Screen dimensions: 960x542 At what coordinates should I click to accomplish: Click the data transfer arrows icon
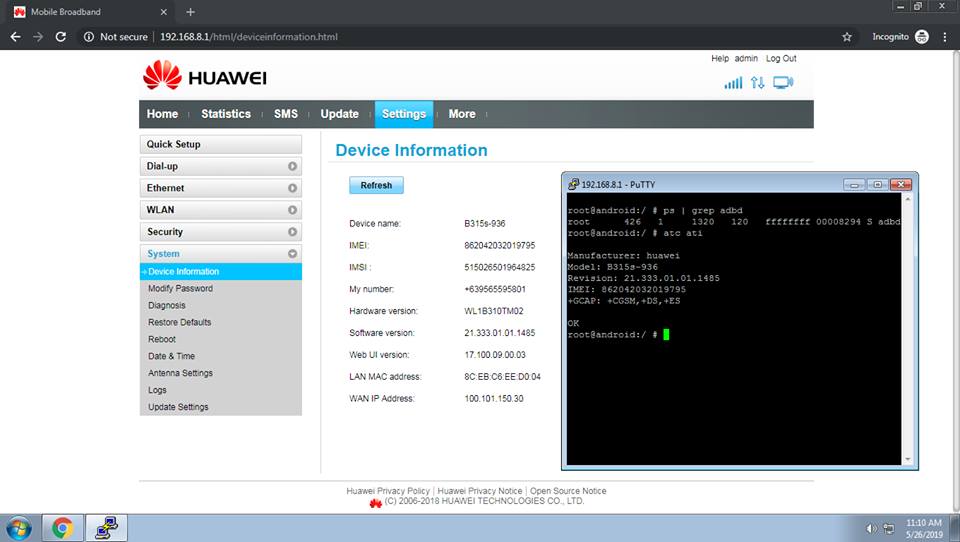[757, 83]
